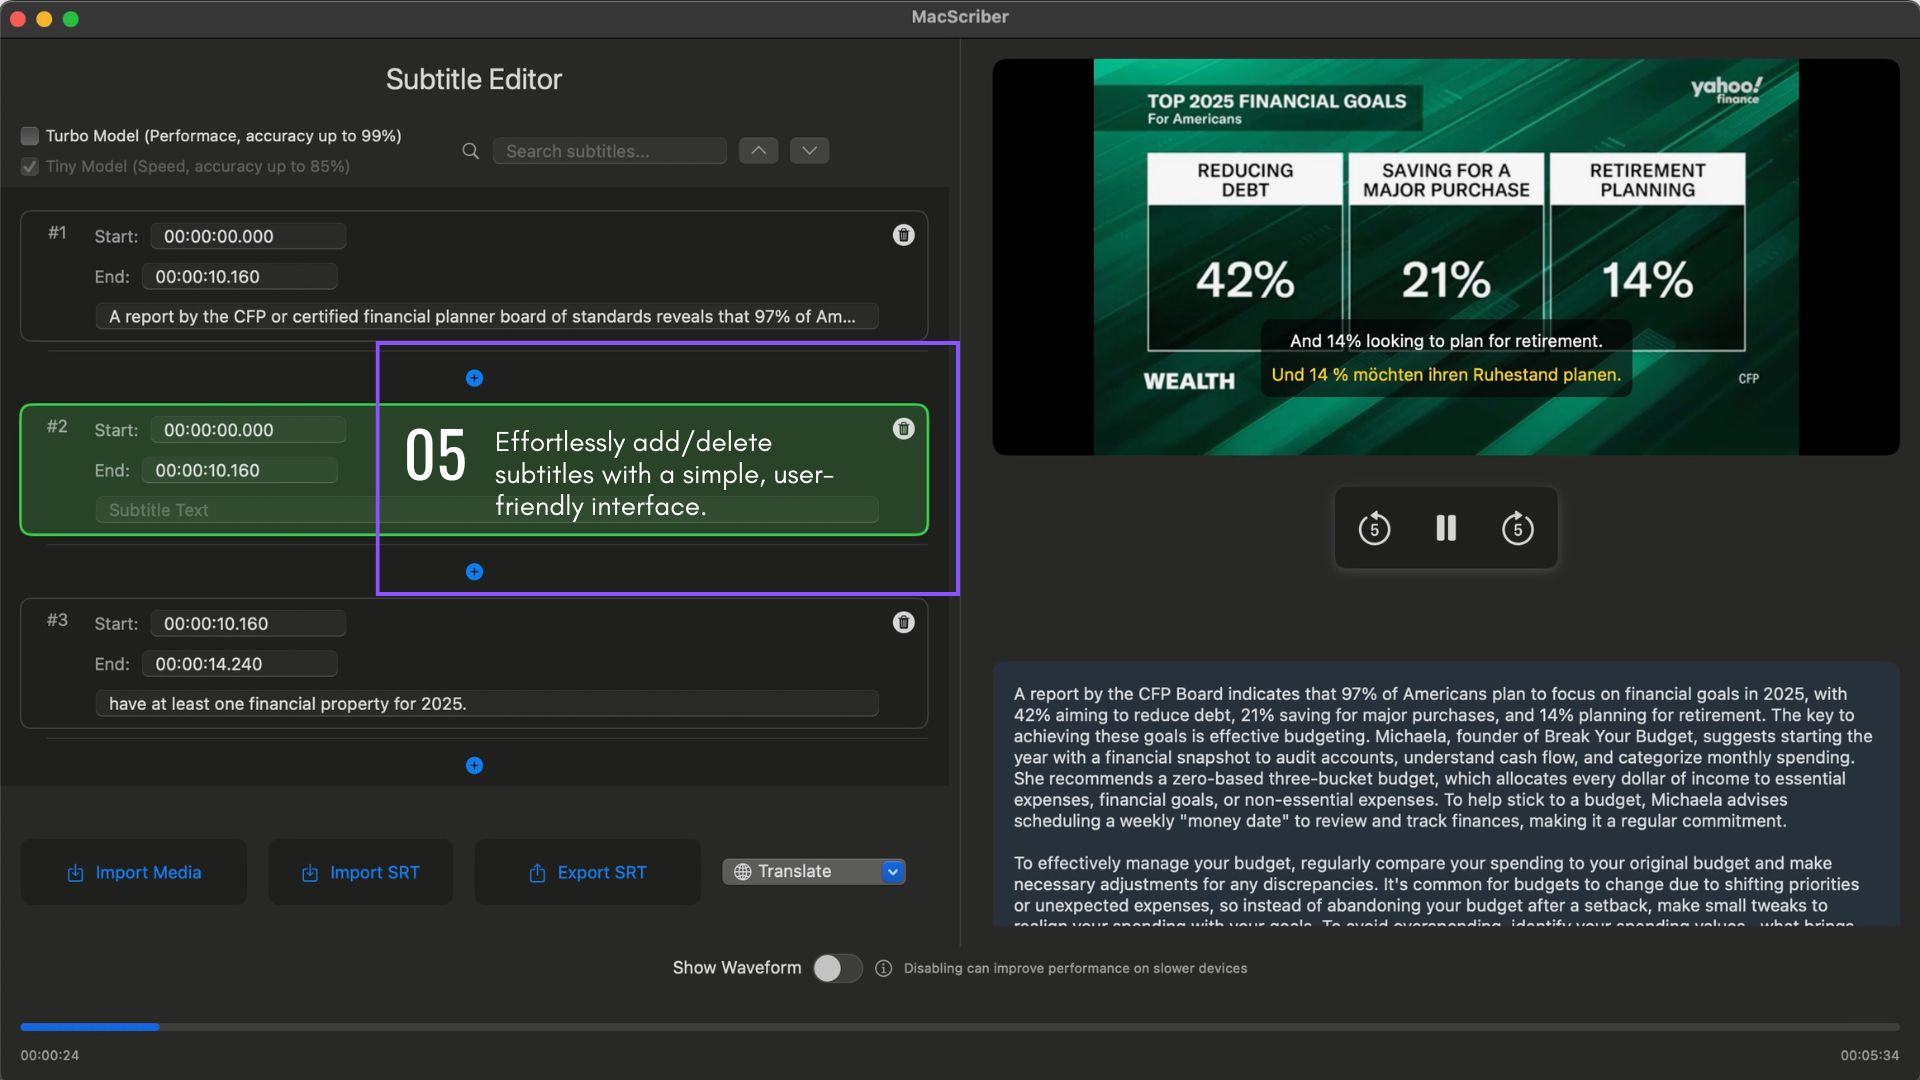The height and width of the screenshot is (1080, 1920).
Task: Toggle the Tiny Model checkbox
Action: pos(30,167)
